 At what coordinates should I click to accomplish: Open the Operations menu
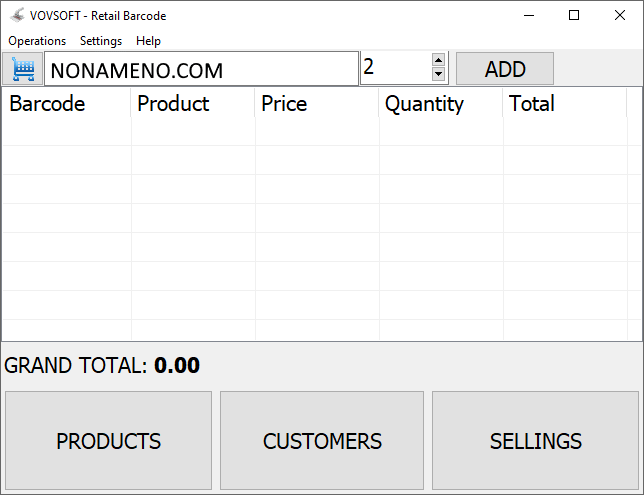[37, 41]
